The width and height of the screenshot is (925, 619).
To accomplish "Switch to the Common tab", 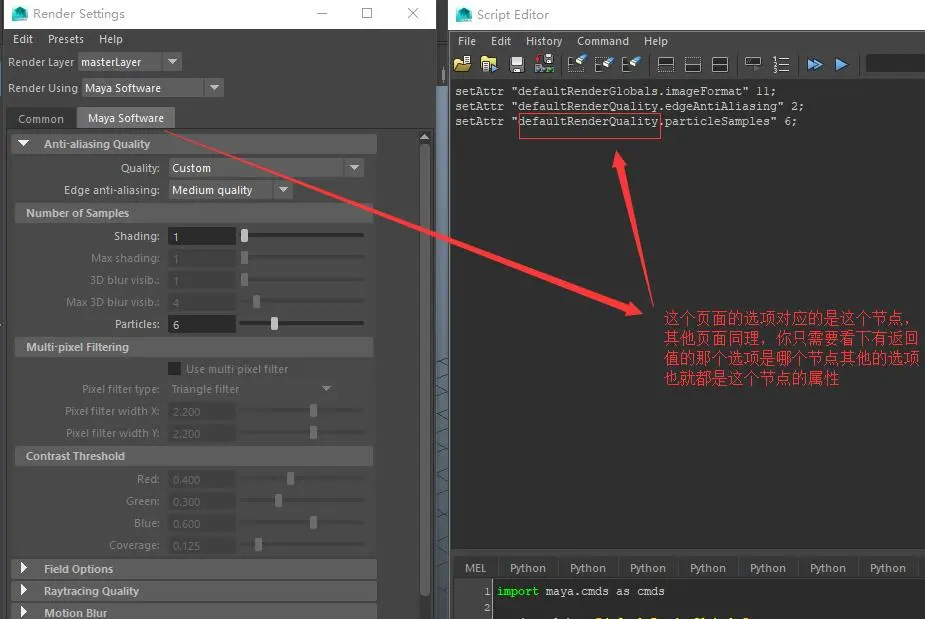I will [41, 119].
